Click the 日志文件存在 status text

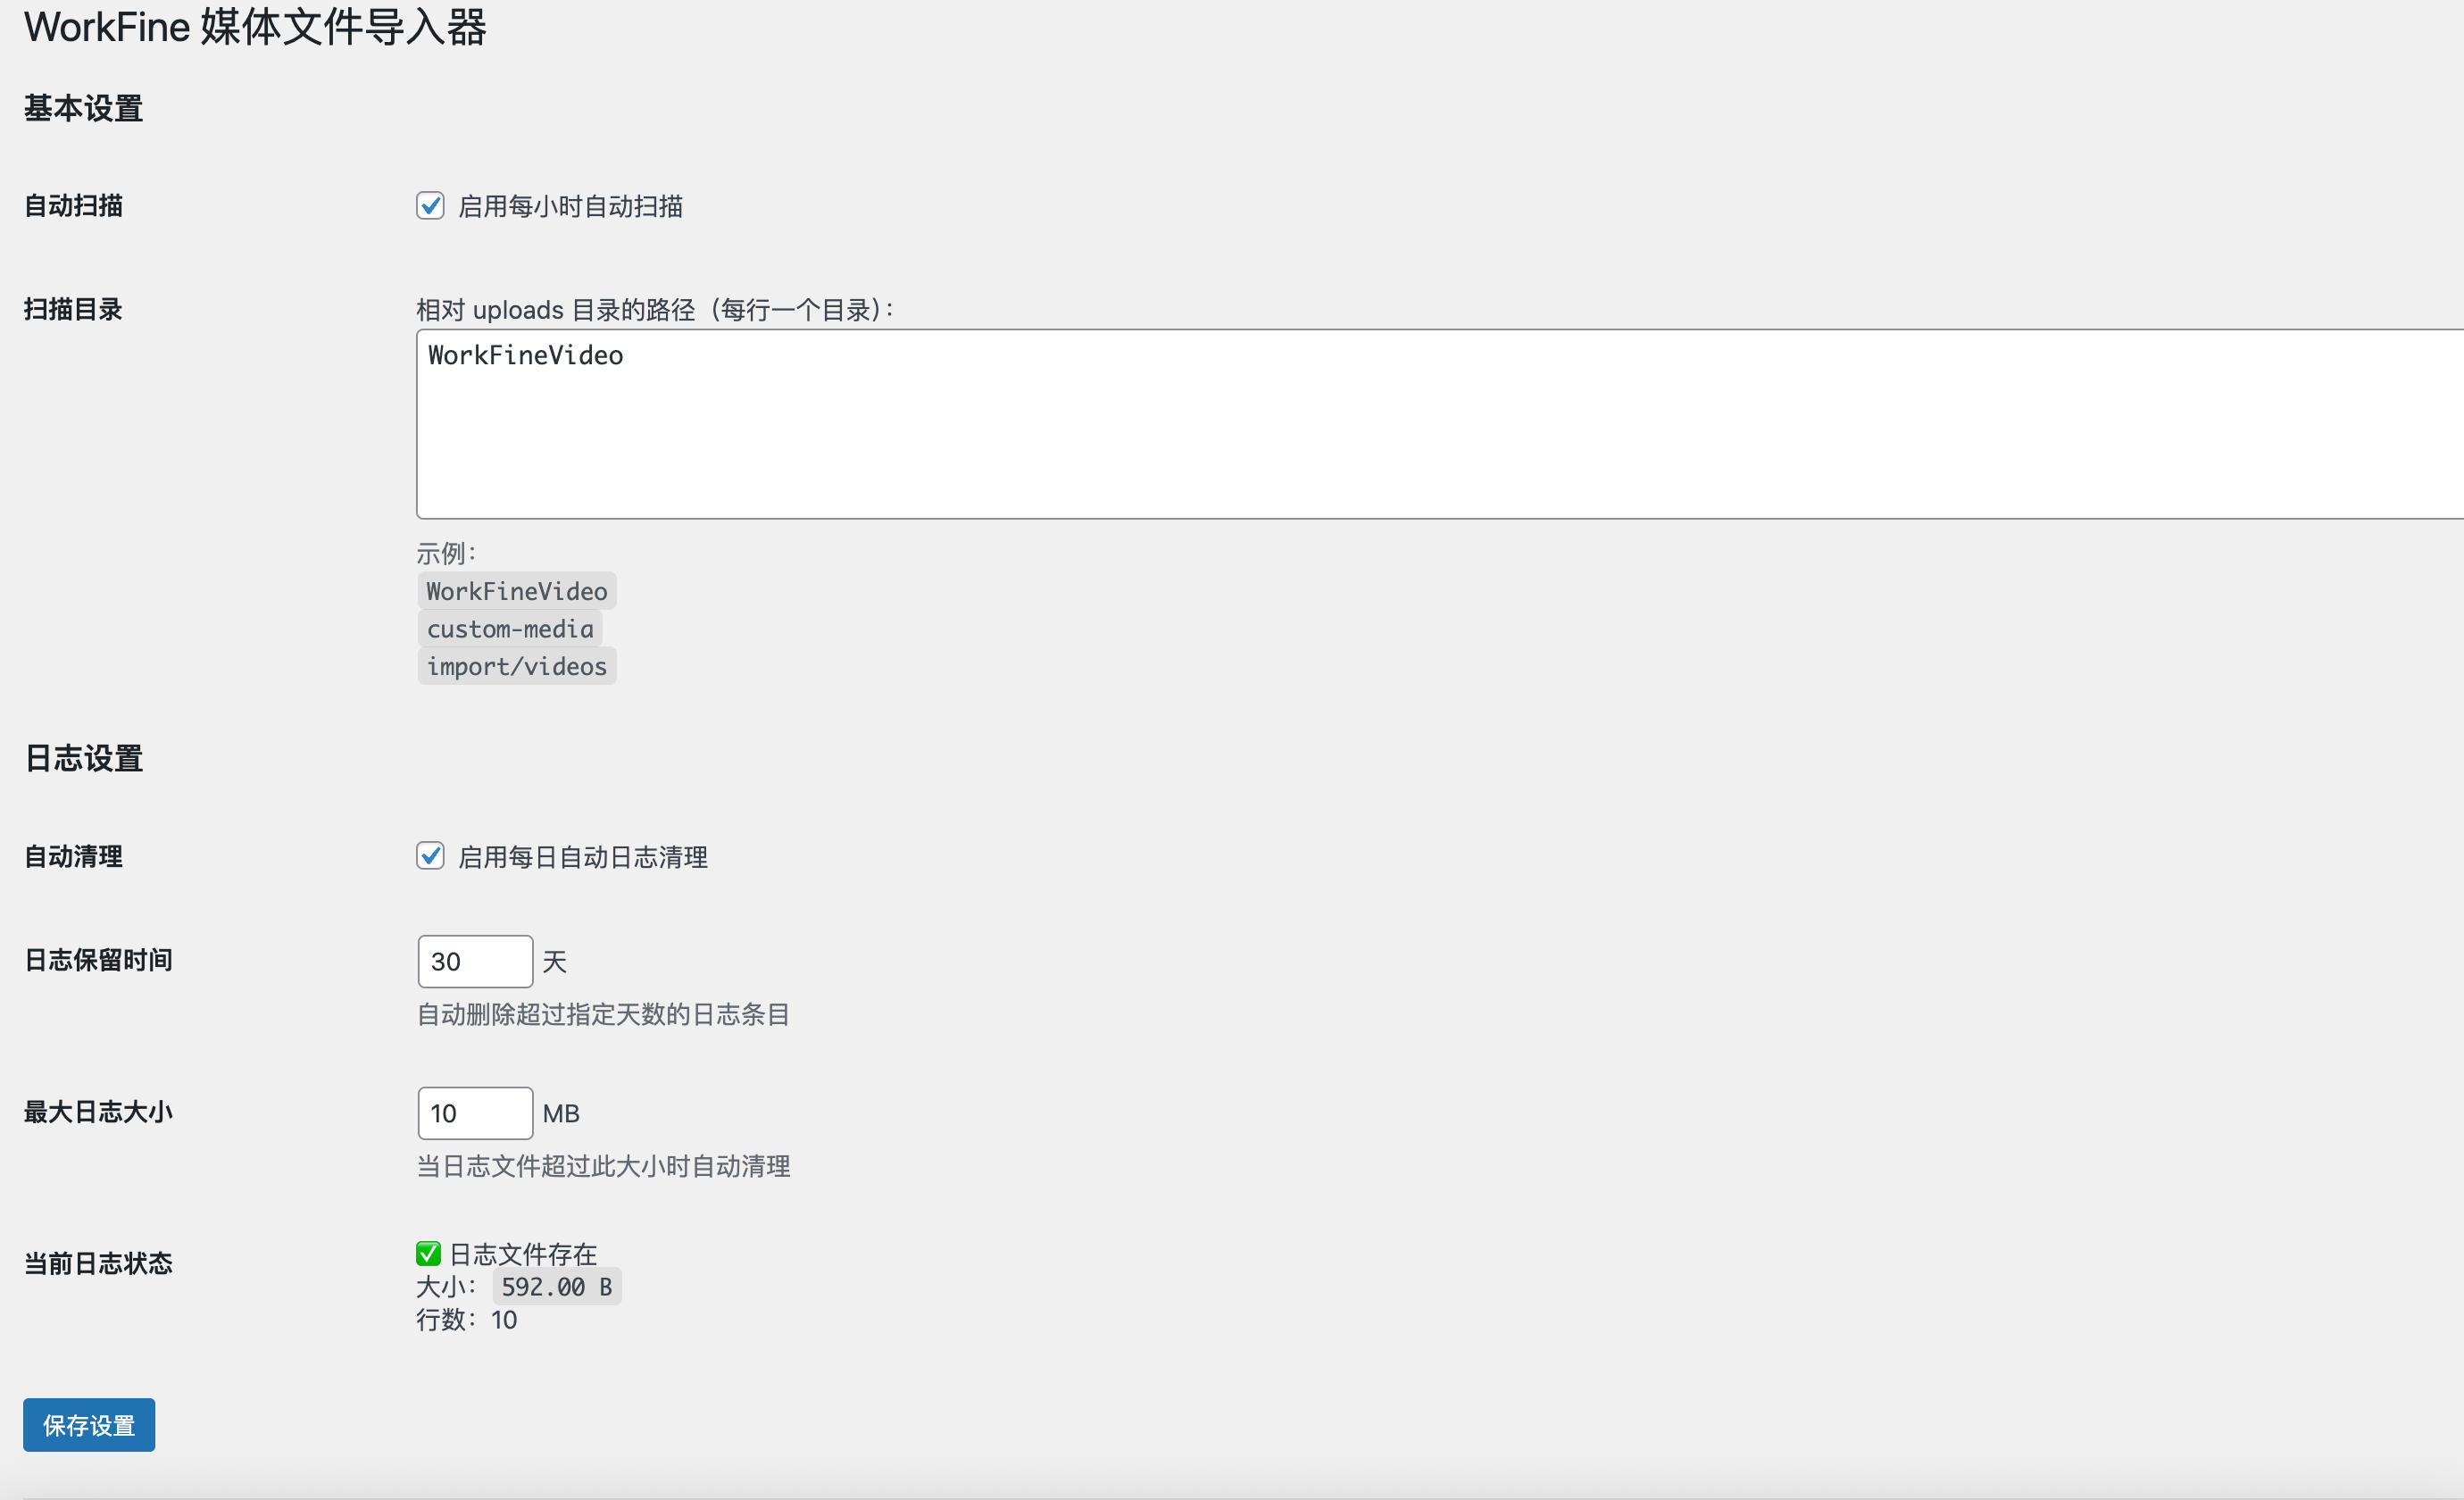click(x=523, y=1254)
